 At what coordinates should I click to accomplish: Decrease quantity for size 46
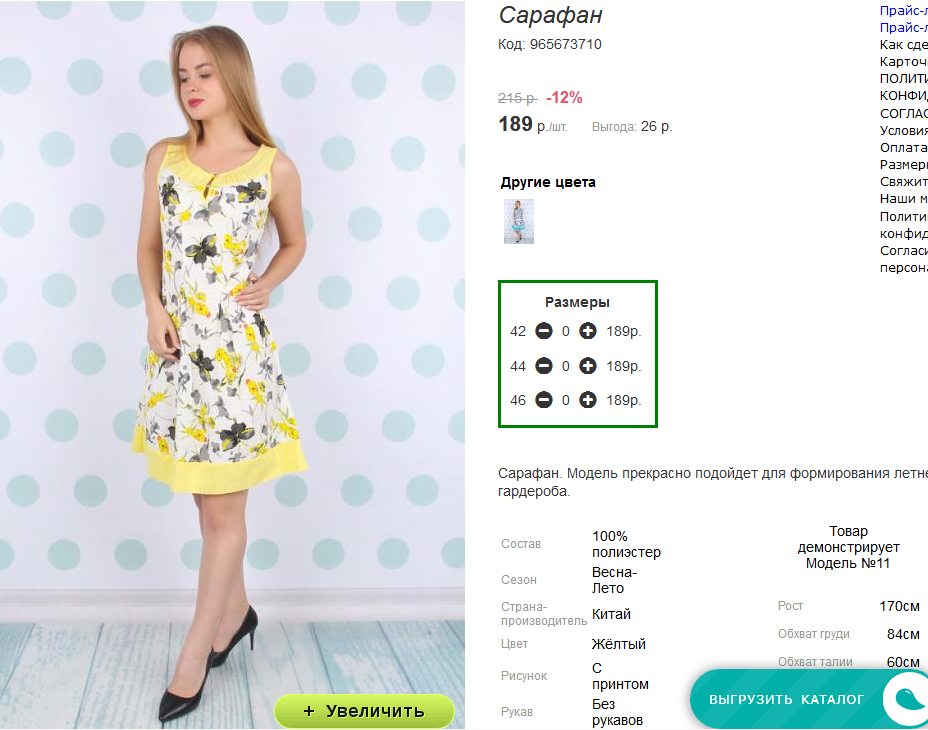[544, 400]
